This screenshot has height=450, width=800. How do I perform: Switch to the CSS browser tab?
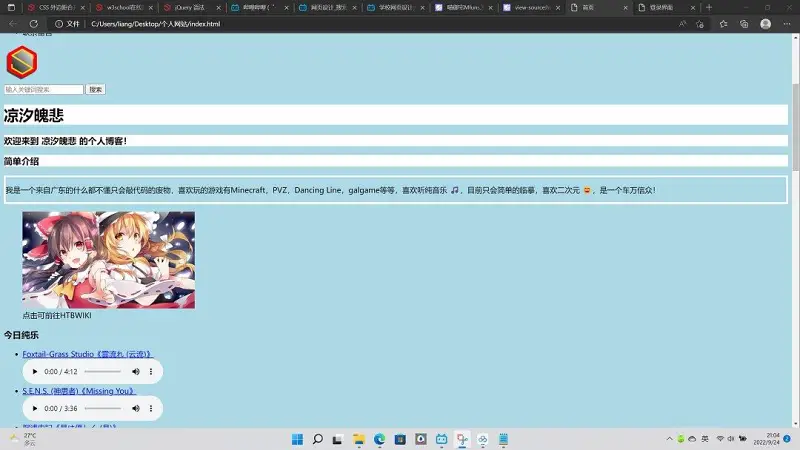(x=56, y=8)
